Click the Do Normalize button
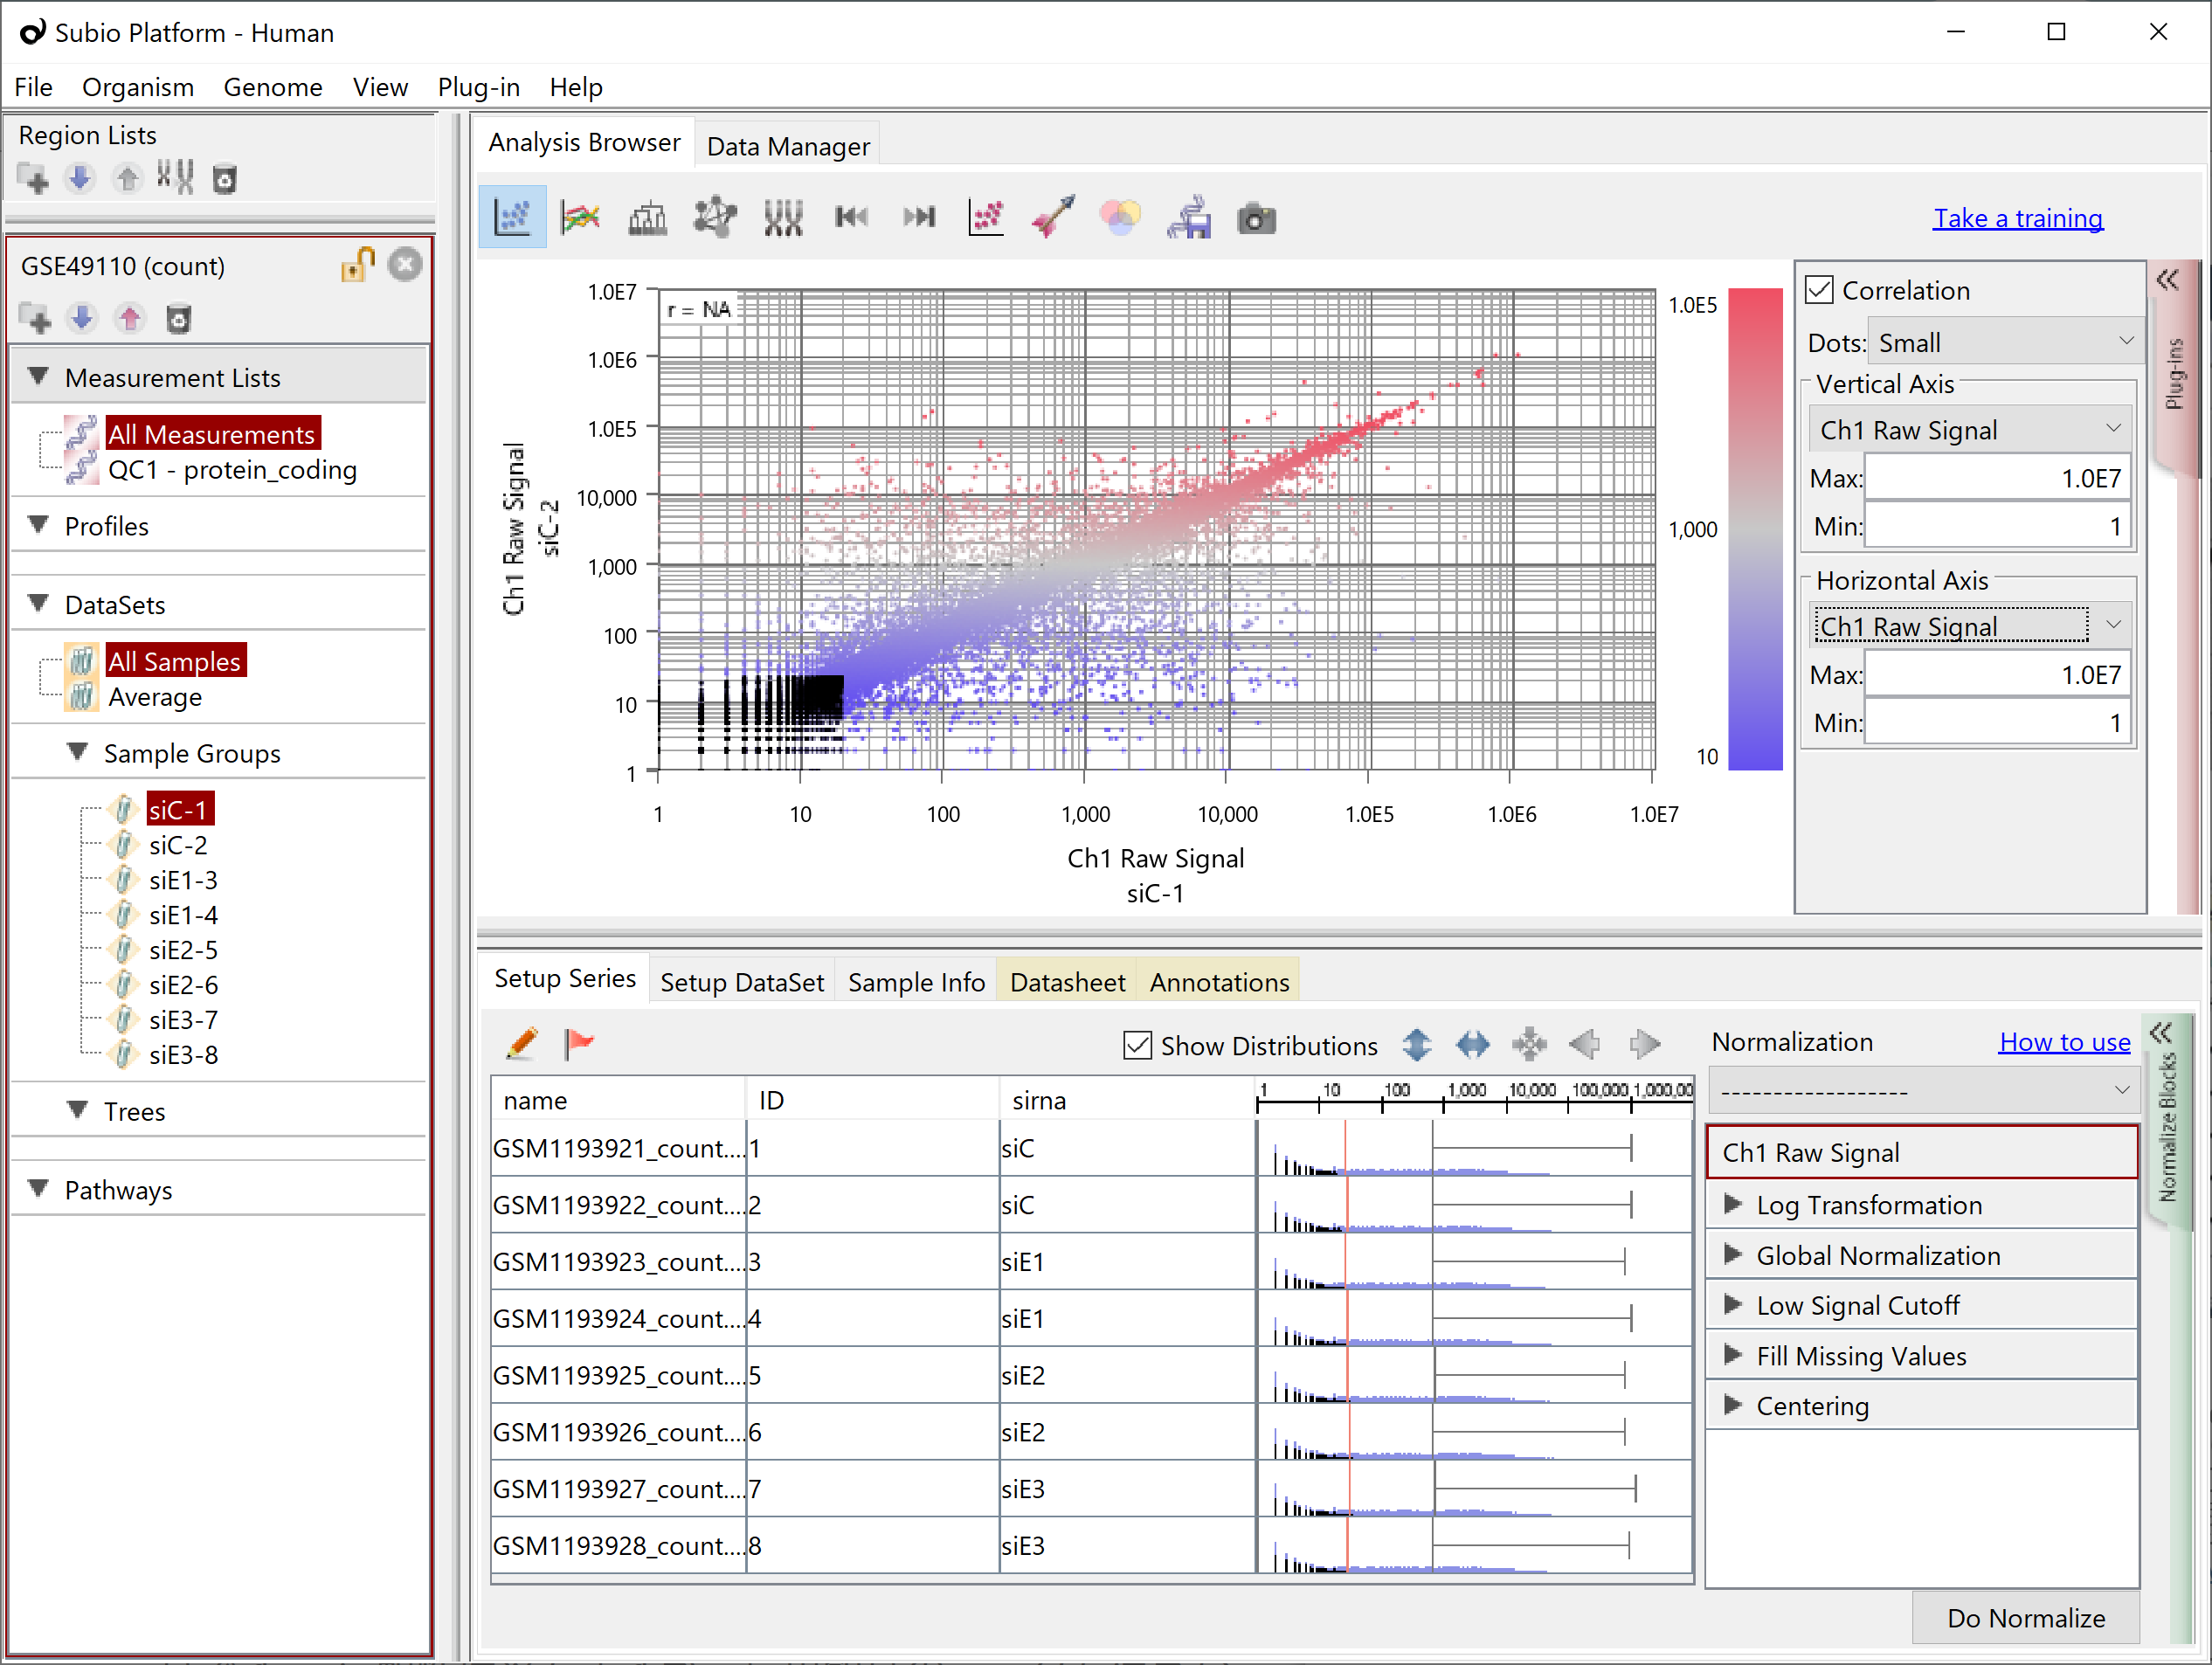 click(x=2025, y=1617)
